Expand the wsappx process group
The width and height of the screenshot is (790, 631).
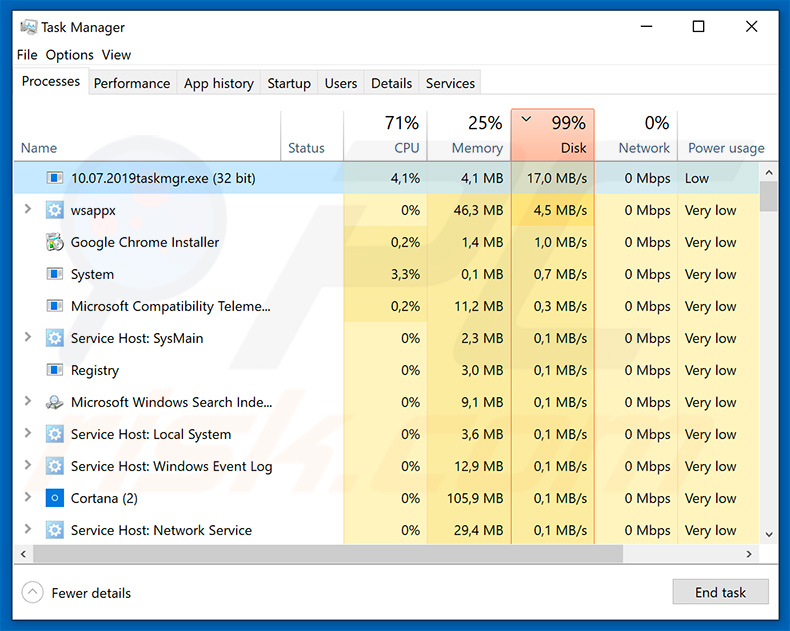tap(28, 209)
